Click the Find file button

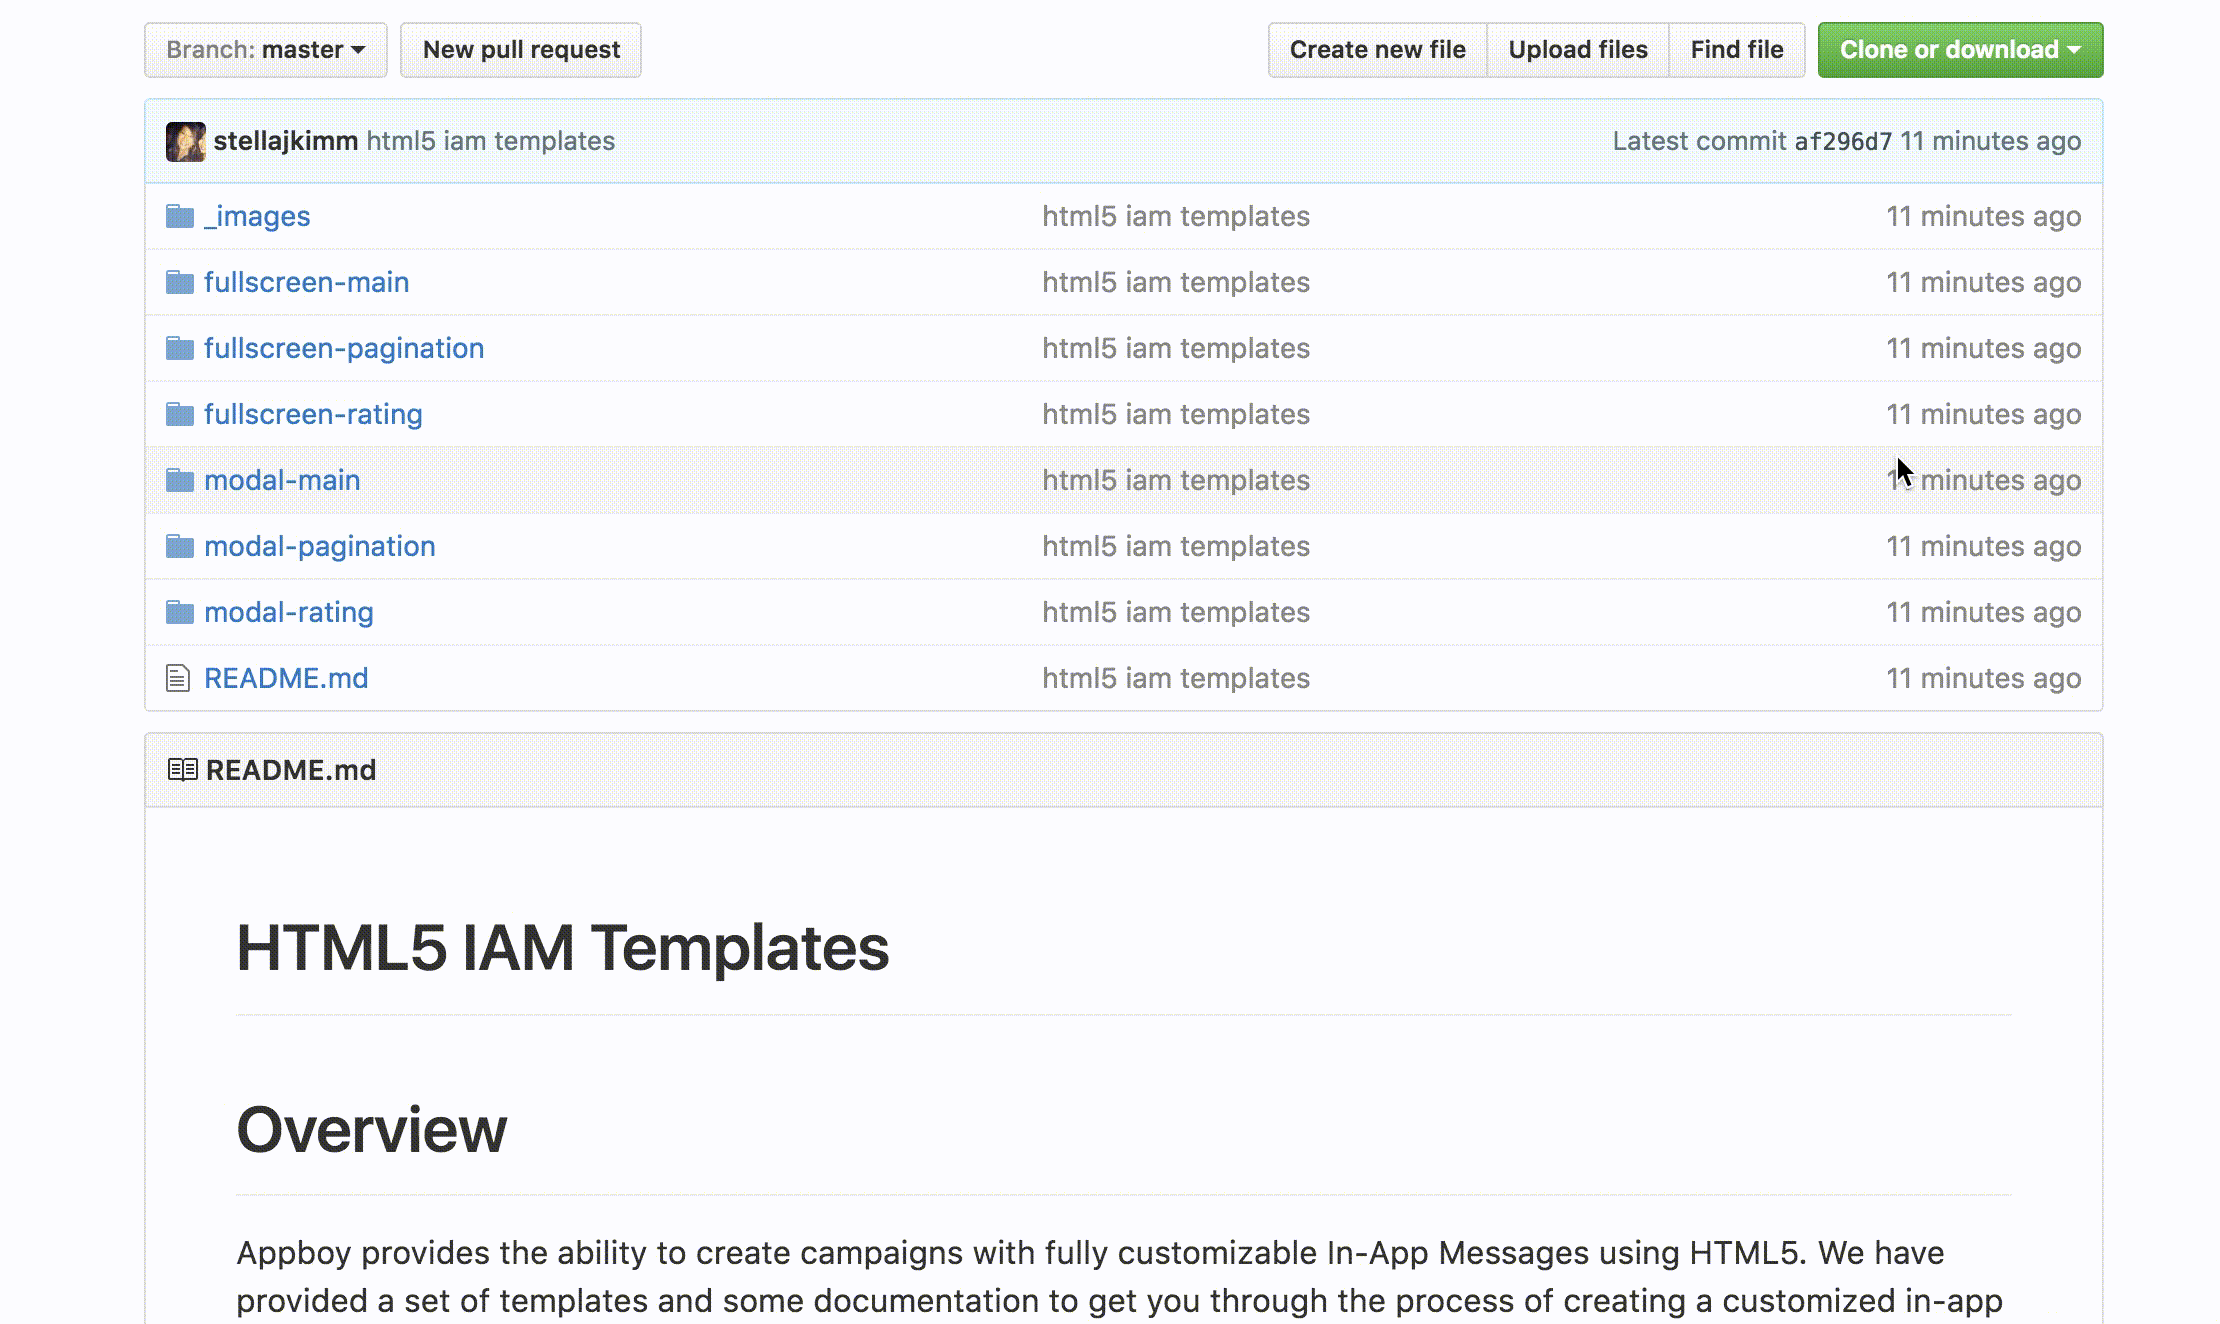pos(1736,50)
